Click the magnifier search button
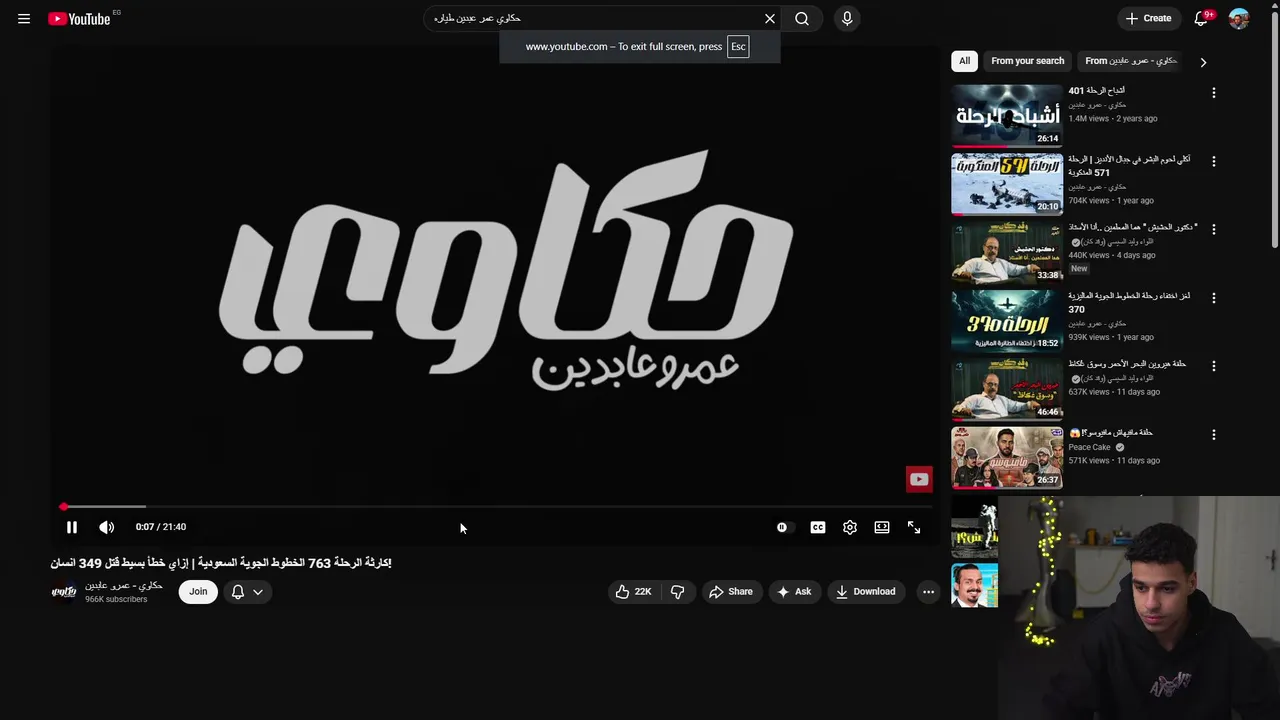 pyautogui.click(x=802, y=18)
